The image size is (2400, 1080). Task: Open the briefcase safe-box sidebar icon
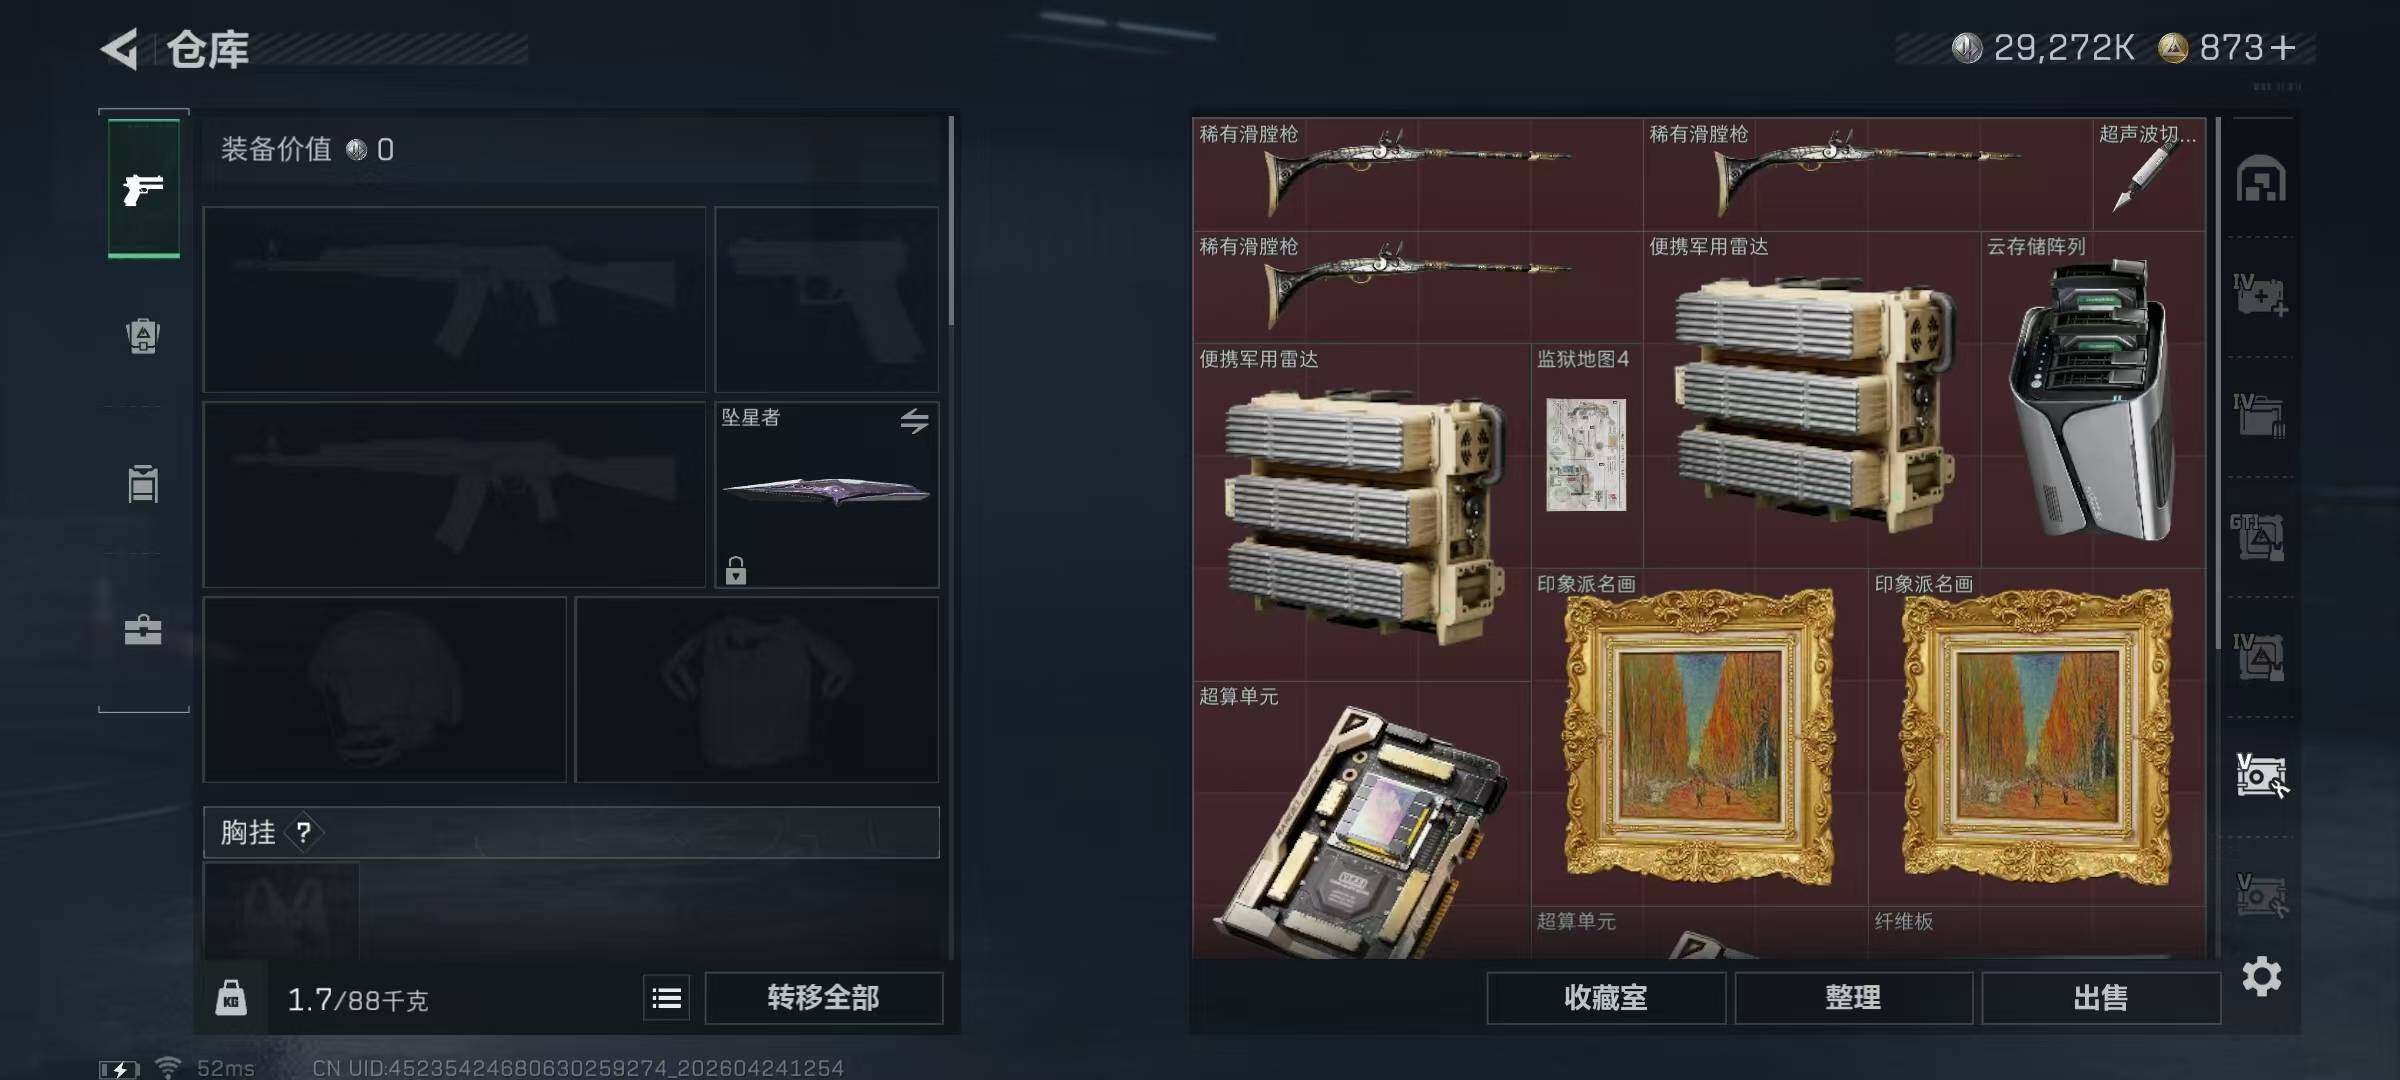pos(143,630)
